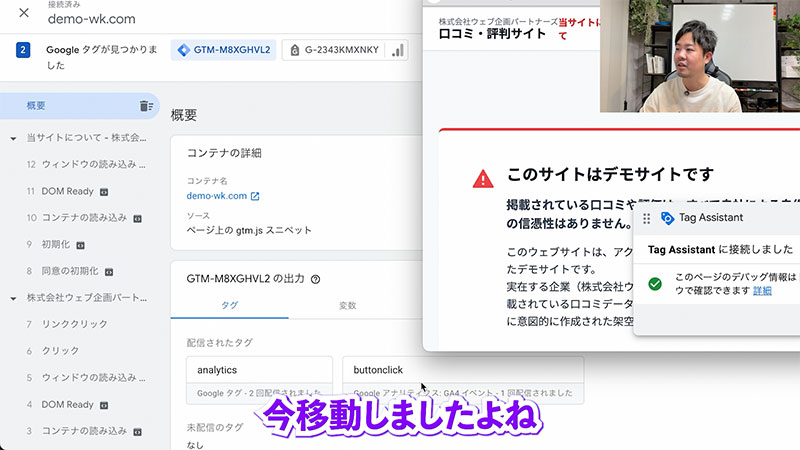This screenshot has width=800, height=450.
Task: Click the presenter webcam video overlay
Action: [x=699, y=56]
